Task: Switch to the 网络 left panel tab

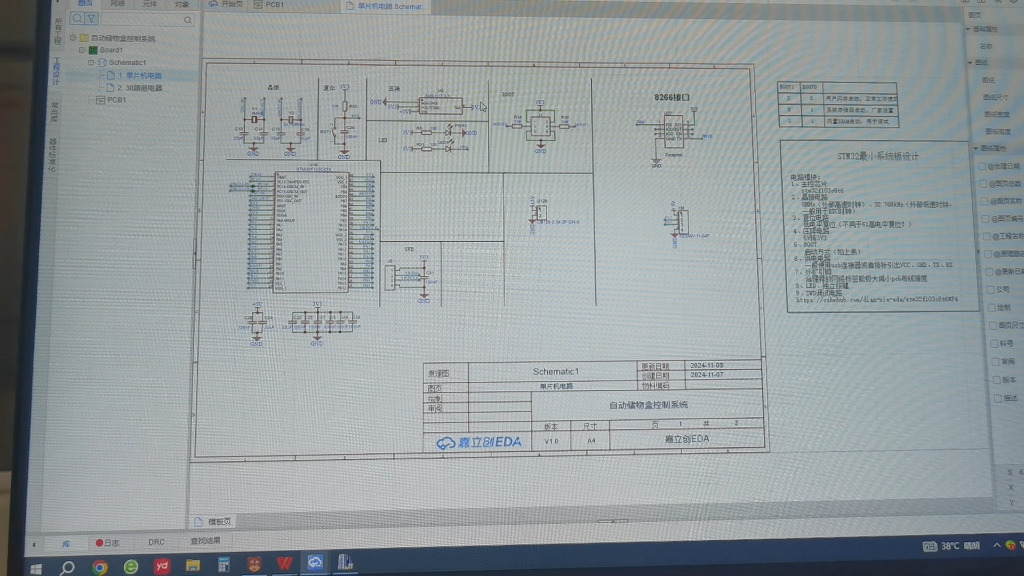Action: tap(118, 3)
